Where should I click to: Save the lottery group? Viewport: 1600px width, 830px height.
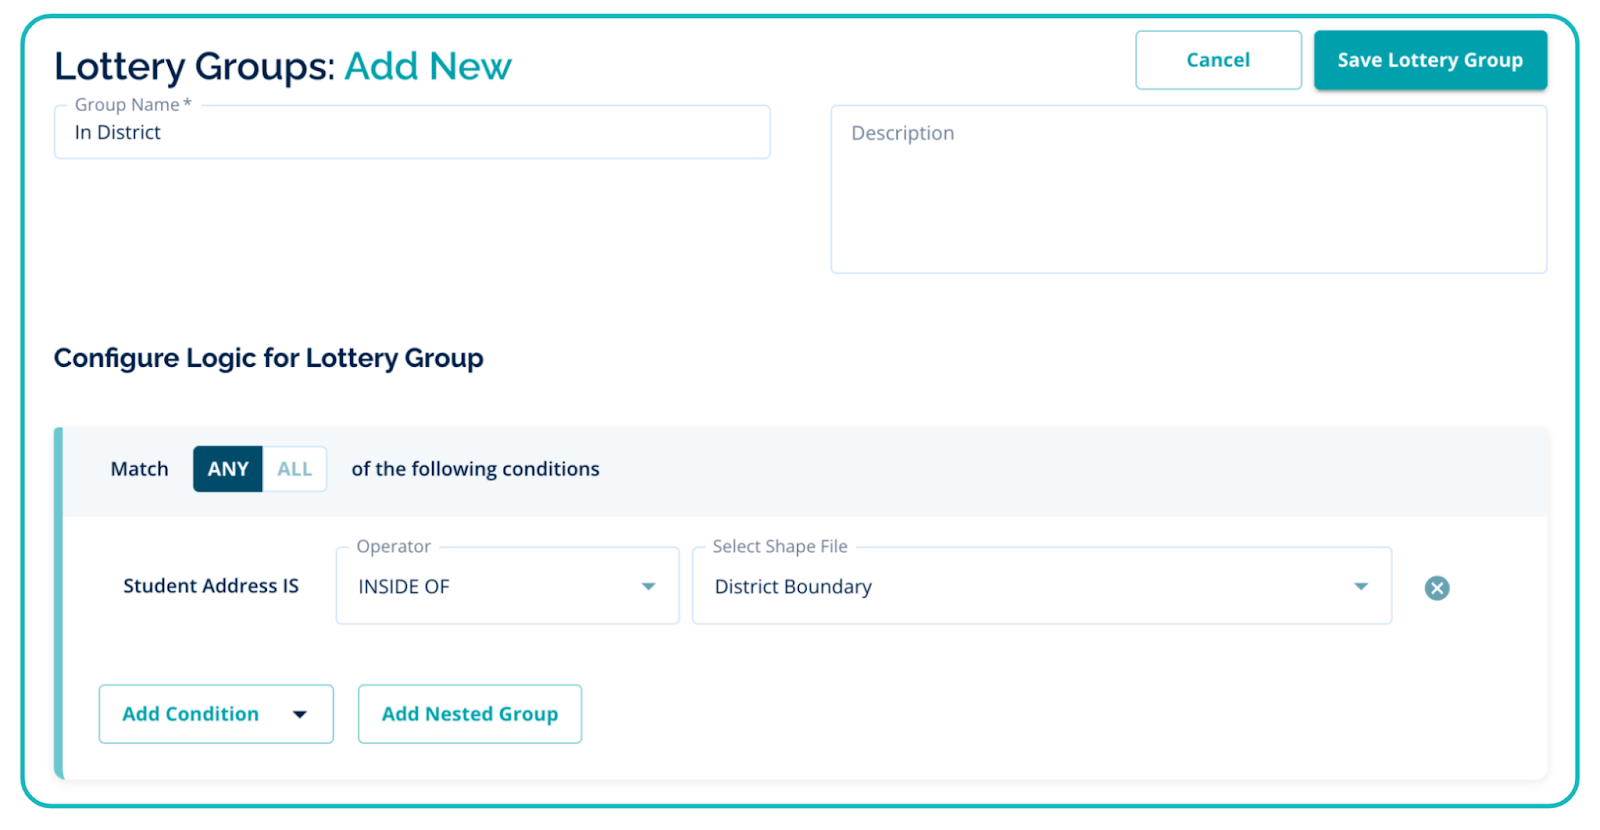[x=1430, y=60]
